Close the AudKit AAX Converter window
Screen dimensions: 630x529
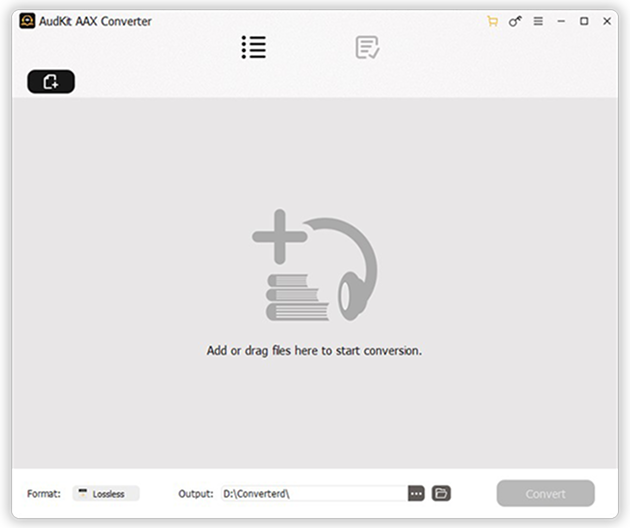607,21
